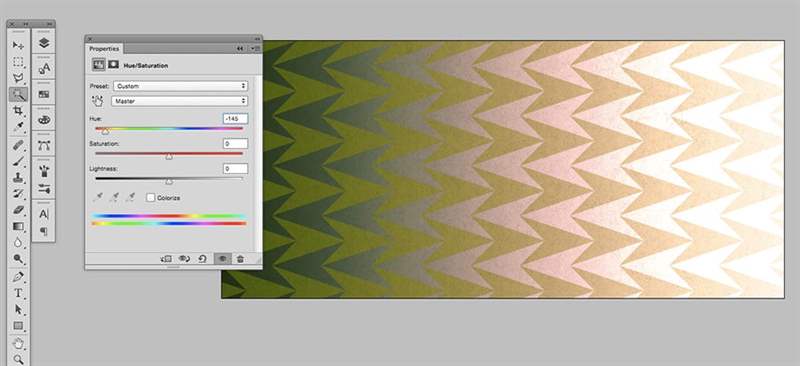Select the Move tool
The image size is (800, 366).
coord(18,45)
